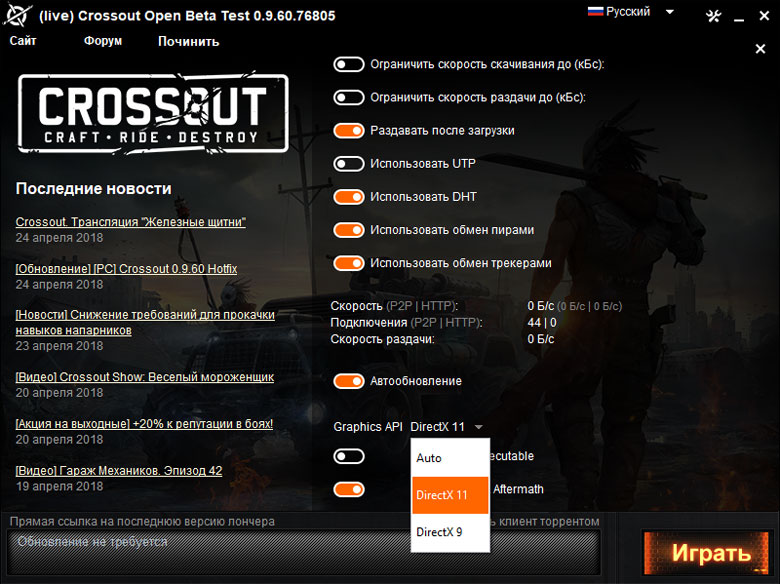
Task: Select Auto in Graphics API list
Action: tap(450, 458)
